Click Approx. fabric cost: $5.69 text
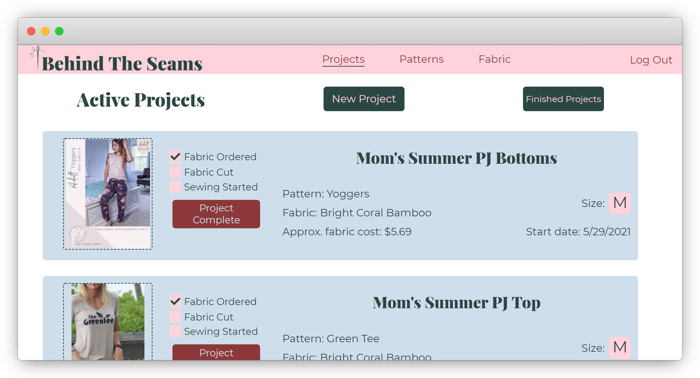 [x=347, y=232]
